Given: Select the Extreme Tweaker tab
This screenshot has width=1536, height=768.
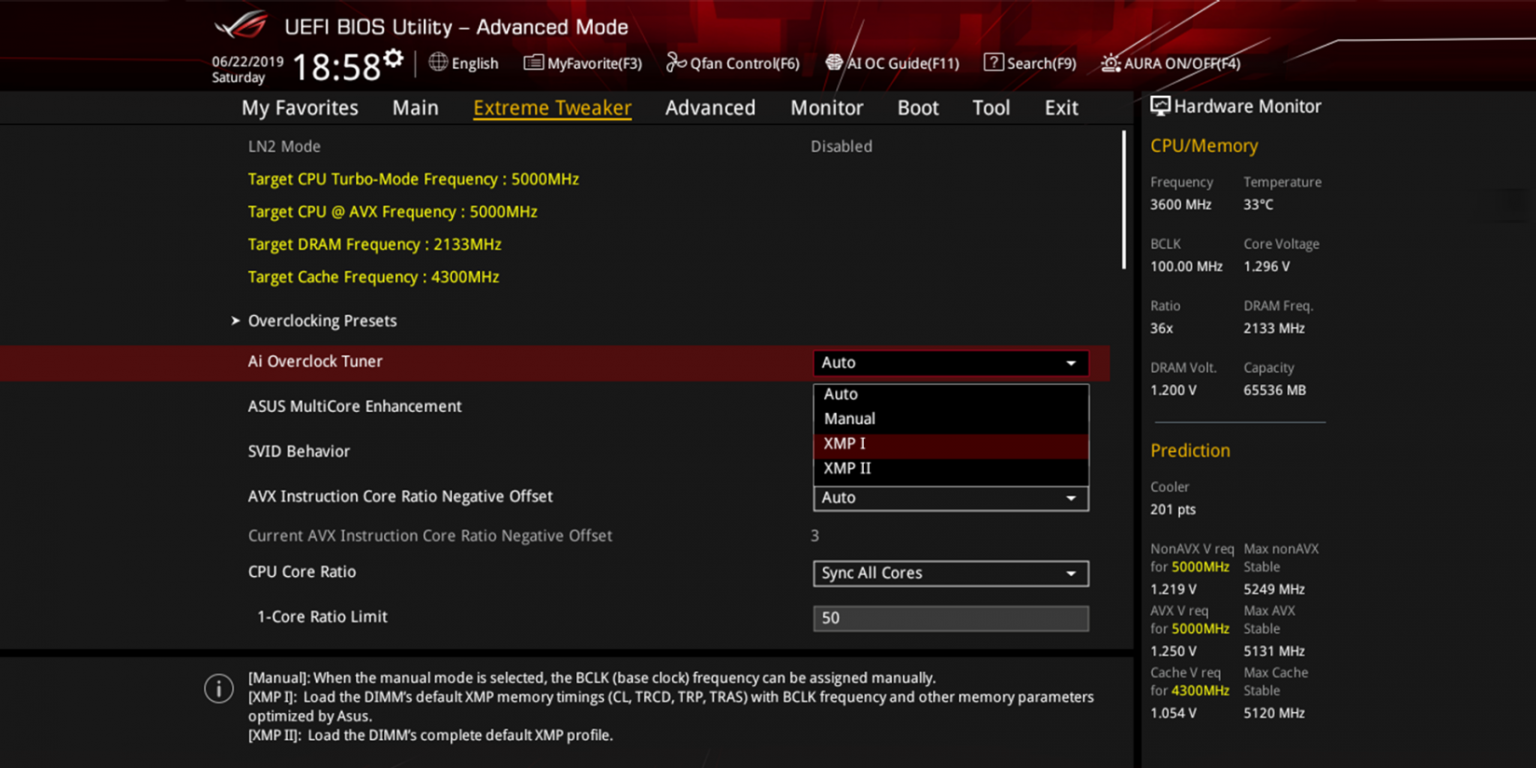Looking at the screenshot, I should click(552, 108).
